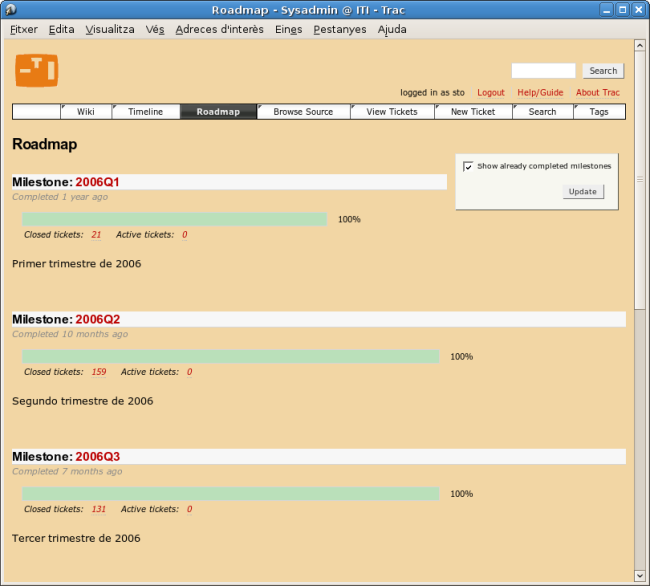The image size is (650, 586).
Task: Click the scrollbar down arrow
Action: point(640,577)
